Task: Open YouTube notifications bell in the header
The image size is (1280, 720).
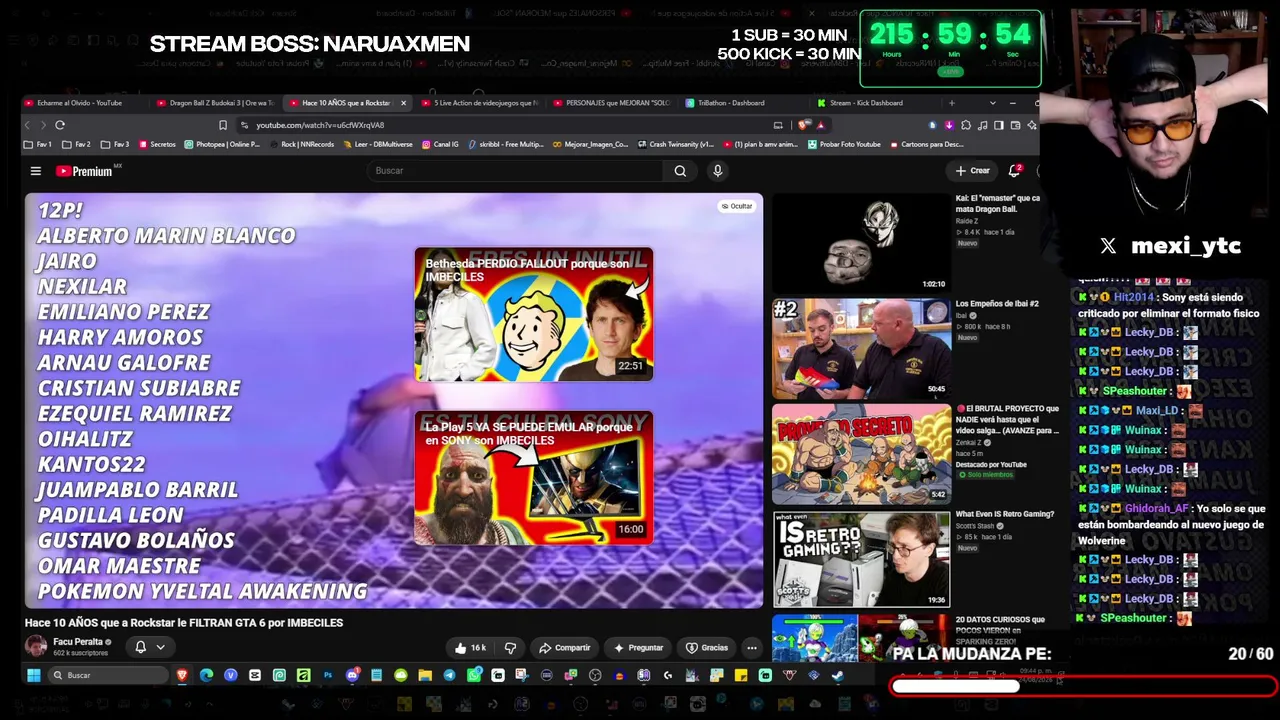Action: pos(1015,171)
